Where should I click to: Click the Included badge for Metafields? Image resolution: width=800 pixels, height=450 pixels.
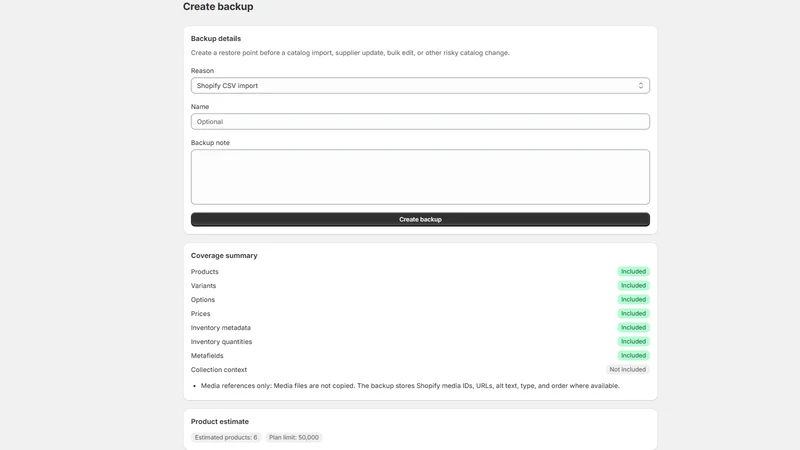(633, 356)
